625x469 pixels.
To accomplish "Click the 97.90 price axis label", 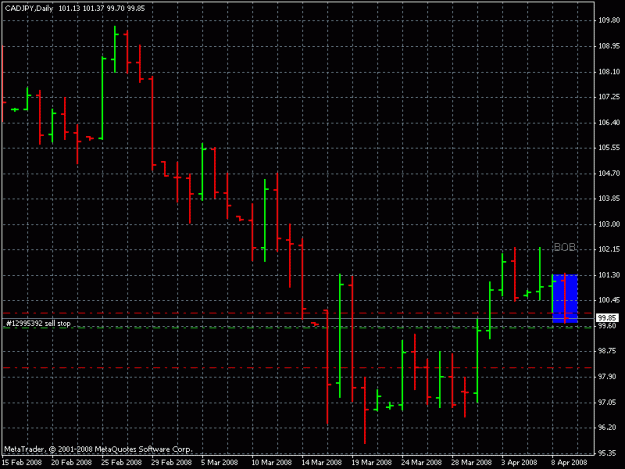I will 609,377.
